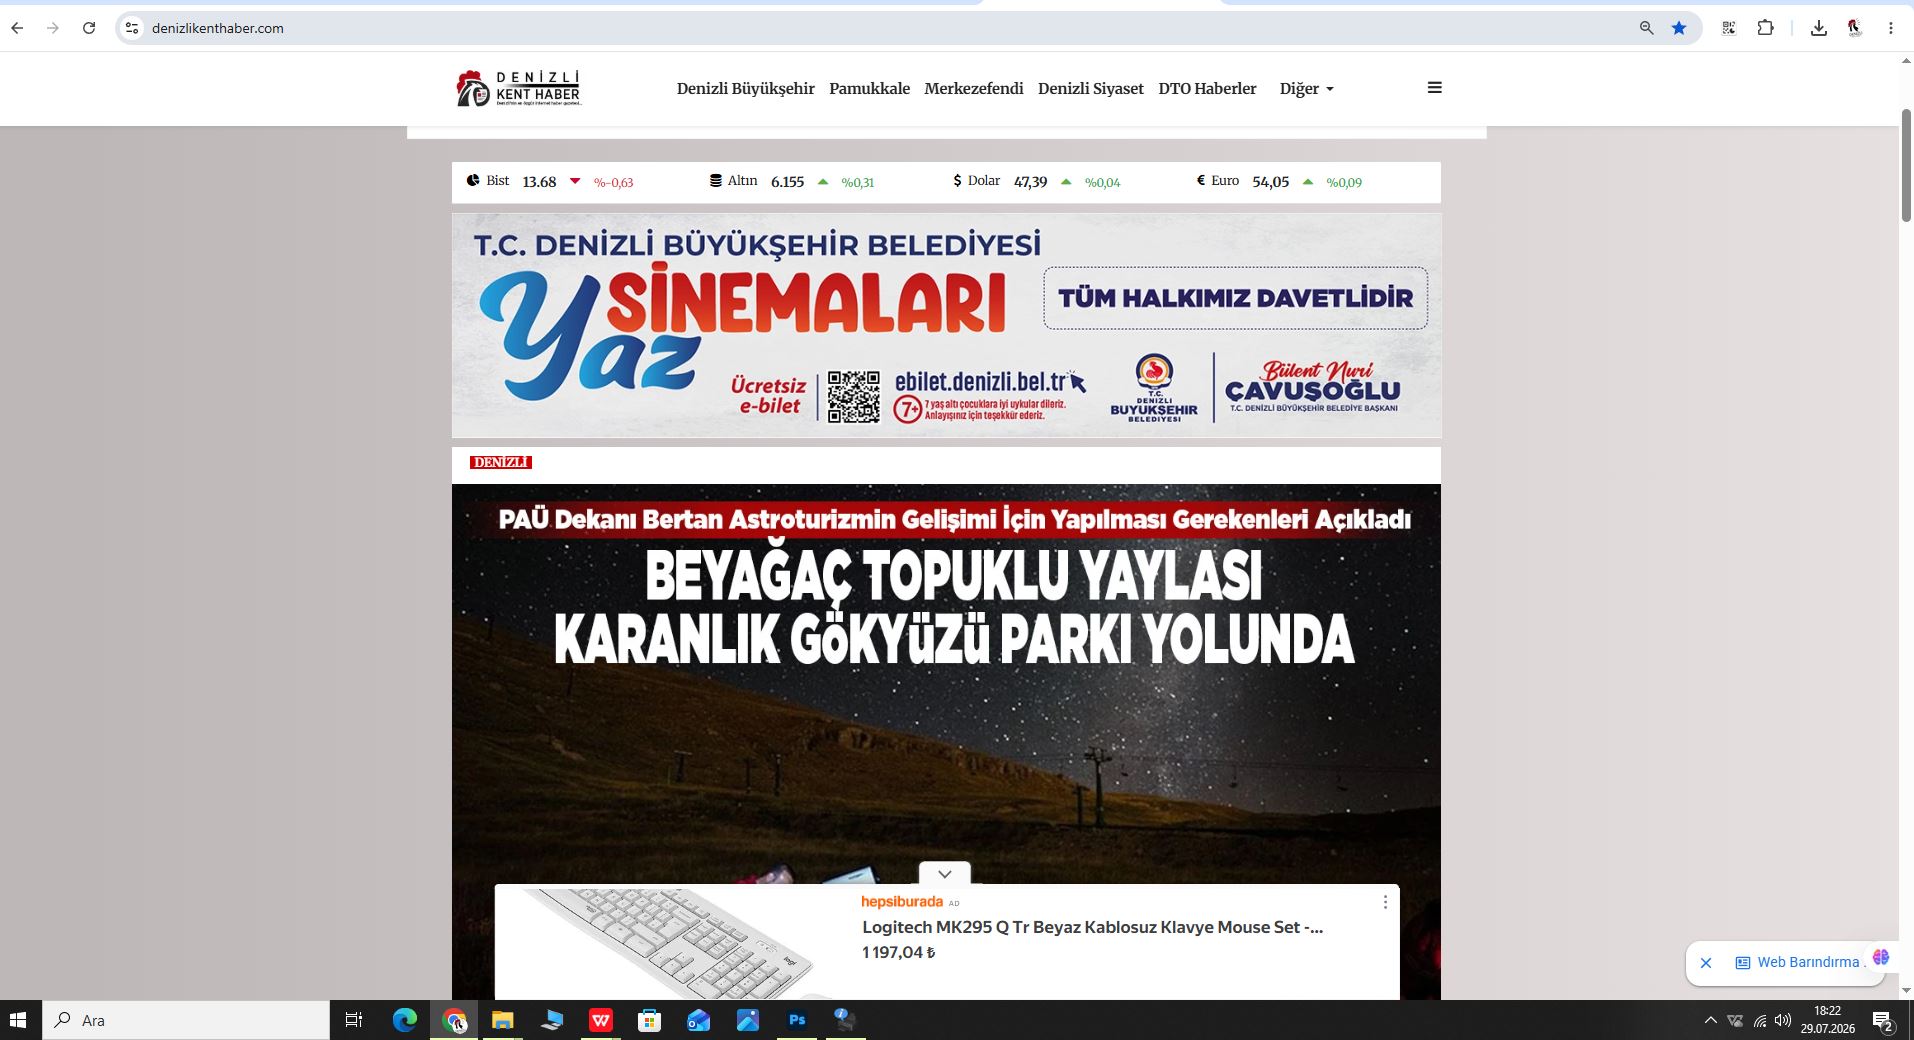1914x1040 pixels.
Task: Open WPS Office from the taskbar
Action: 601,1020
